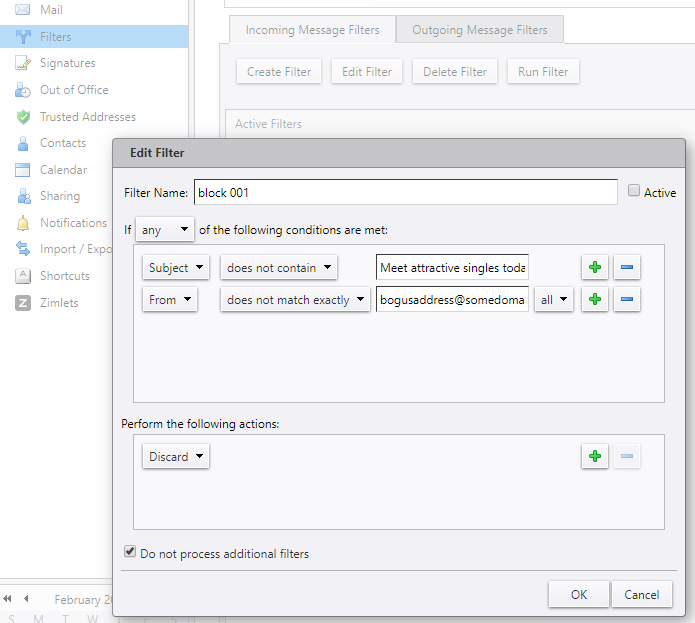Open the any/all conditions dropdown
Screen dimensions: 695x623
[165, 230]
